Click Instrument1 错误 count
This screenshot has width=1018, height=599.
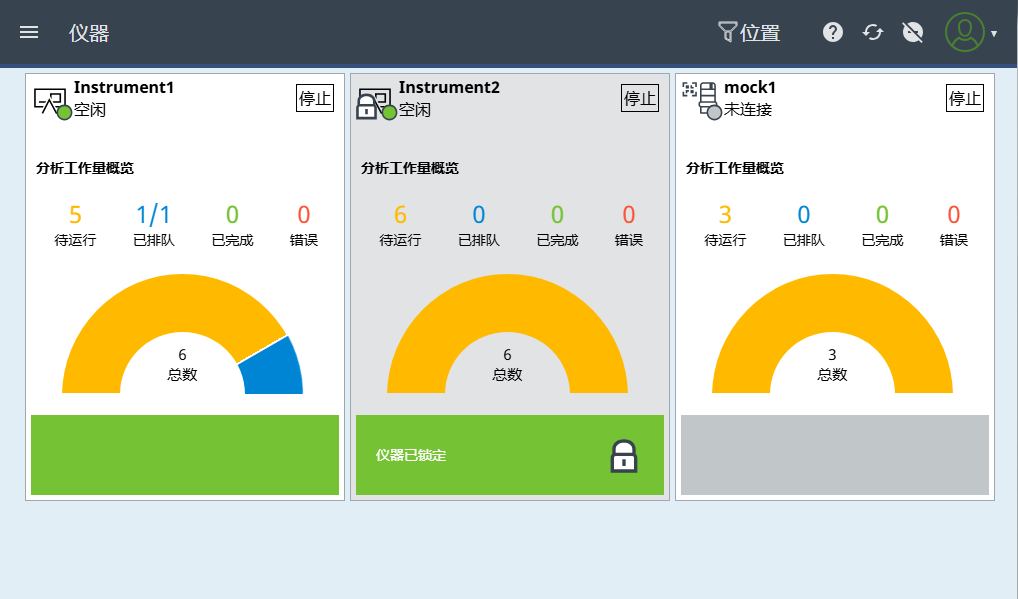coord(304,214)
